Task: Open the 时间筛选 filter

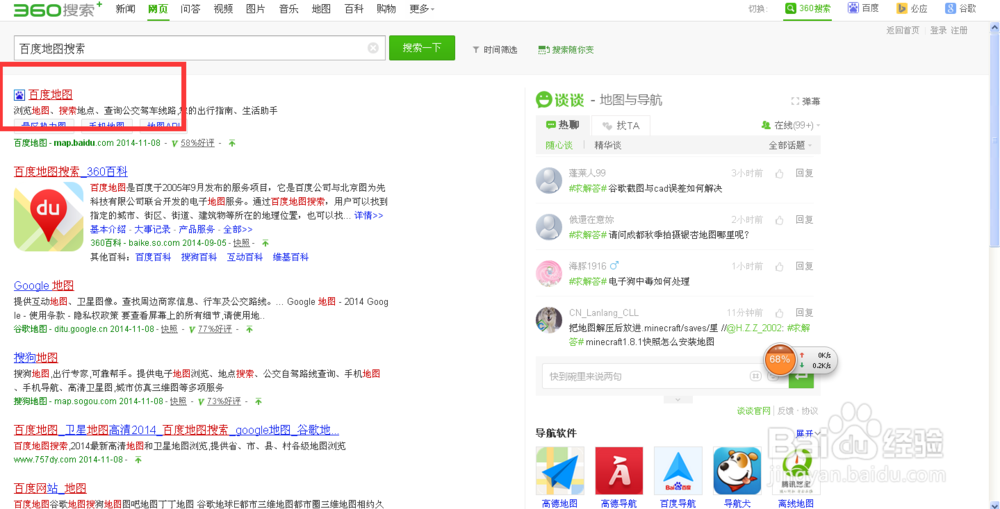Action: pyautogui.click(x=494, y=50)
